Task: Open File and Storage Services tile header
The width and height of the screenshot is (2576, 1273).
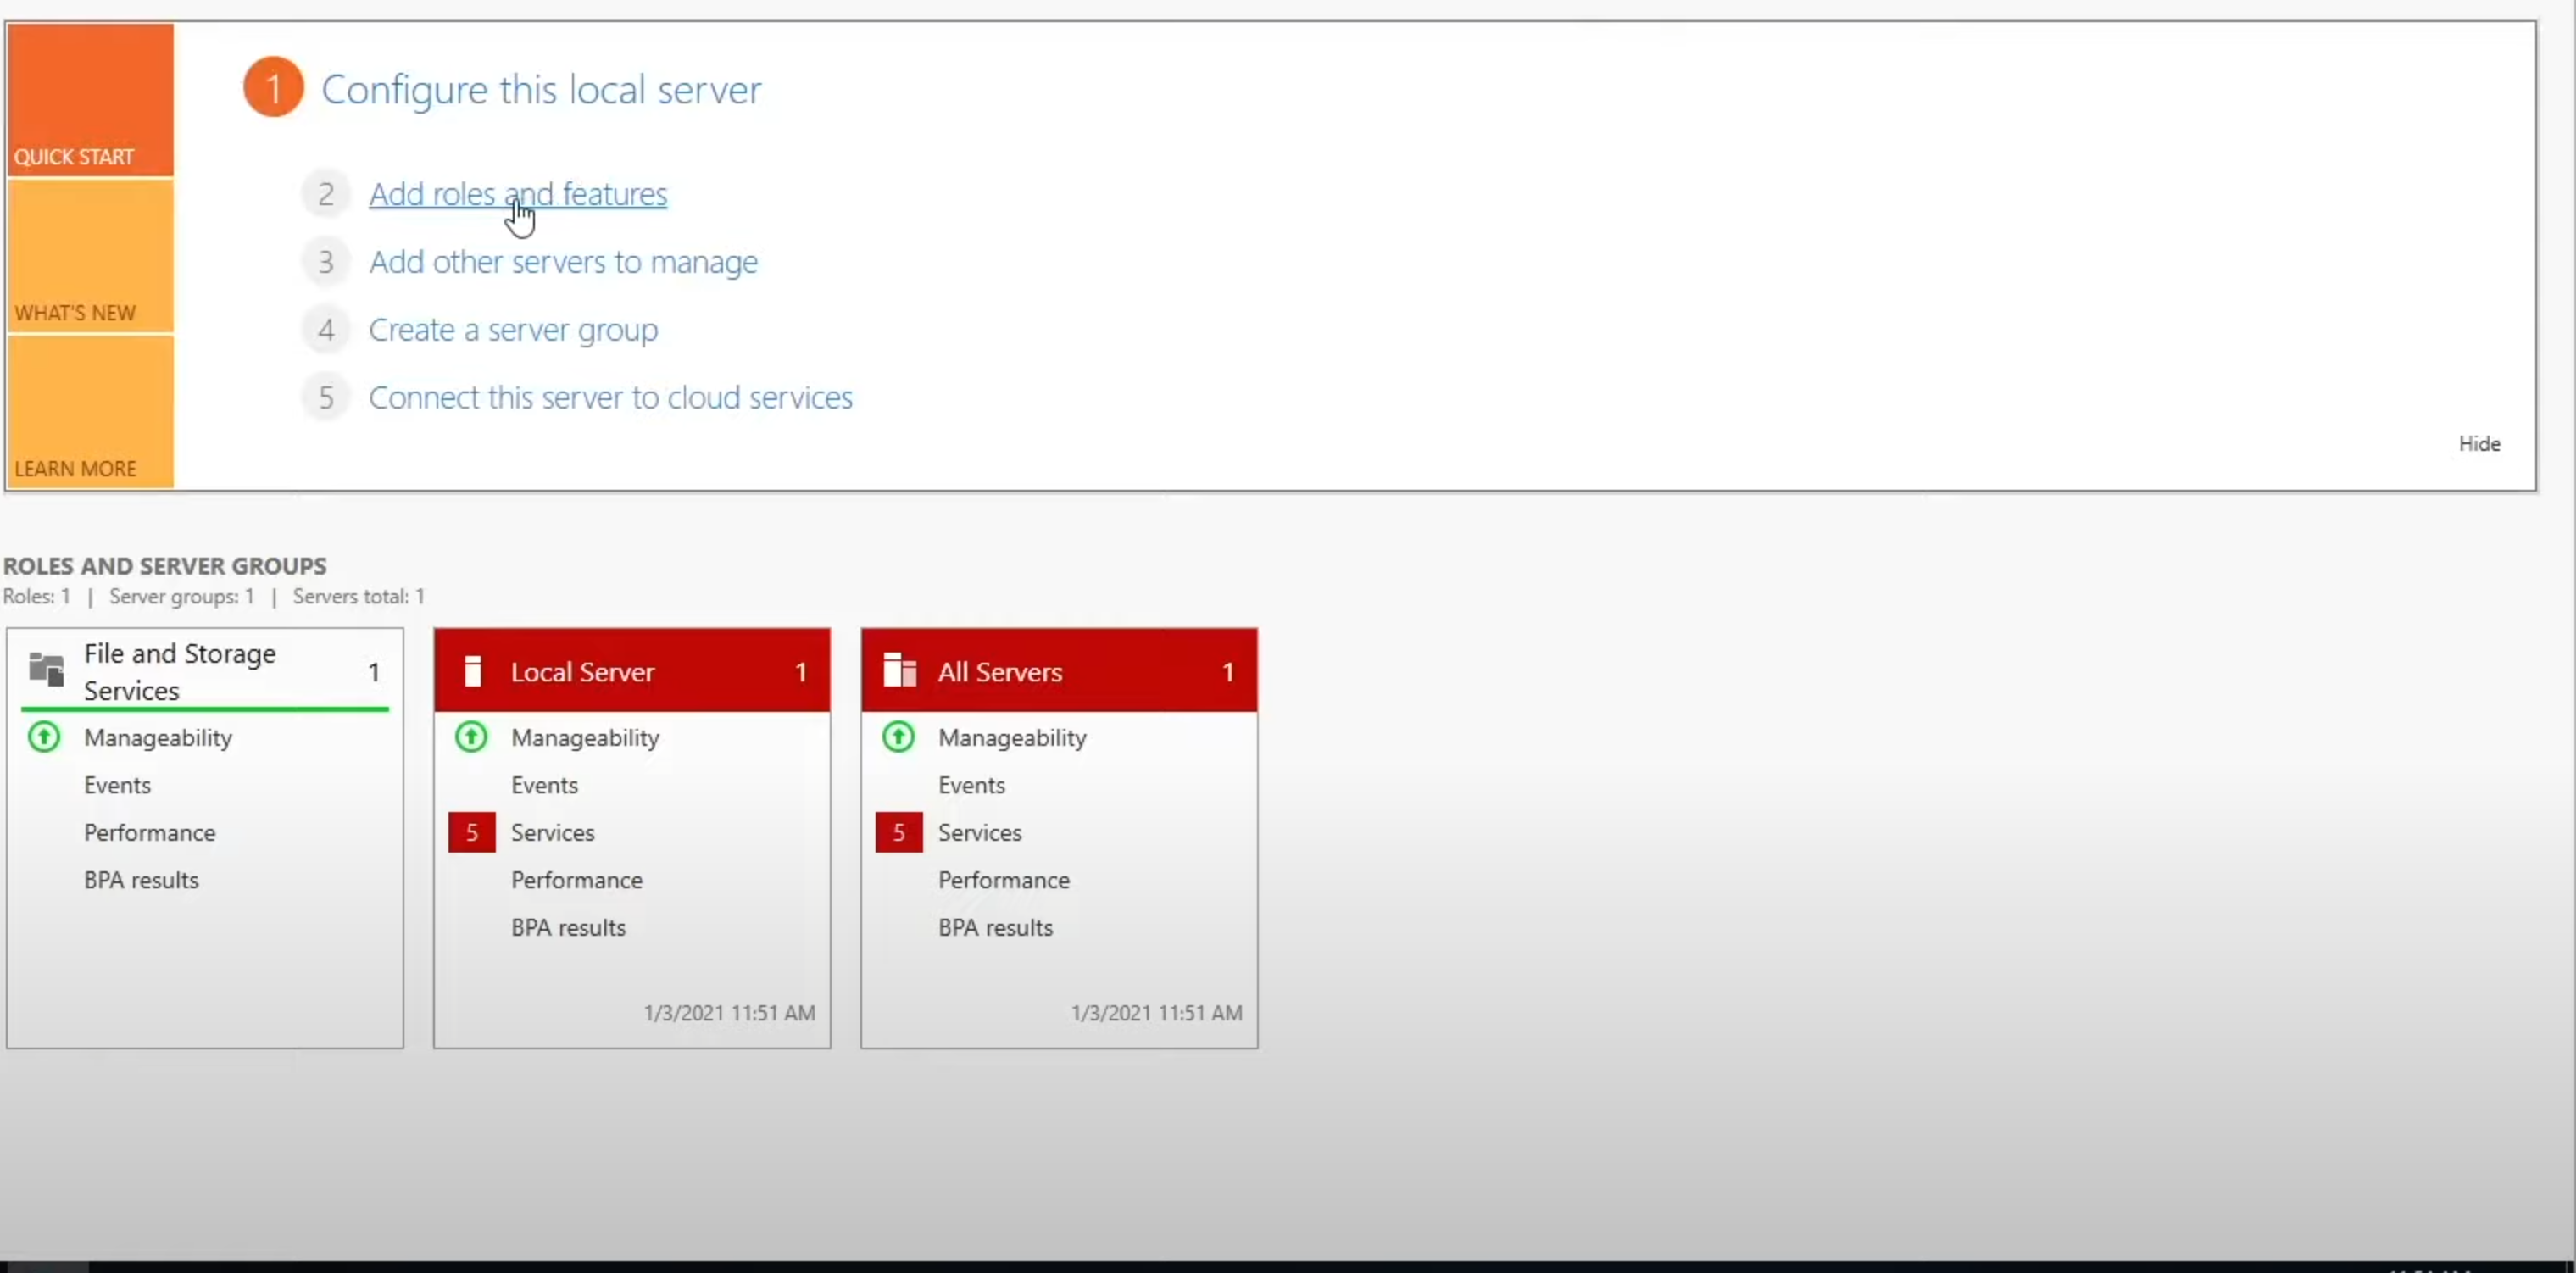Action: tap(205, 670)
